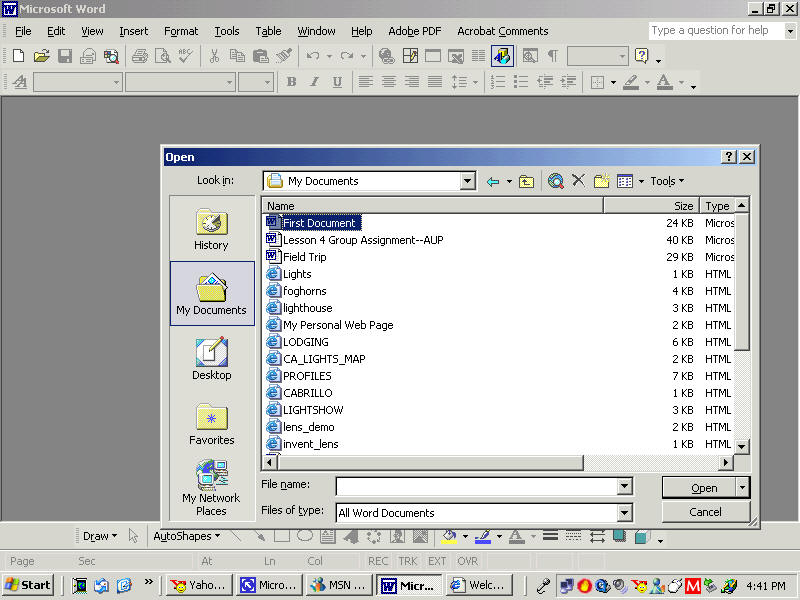This screenshot has width=800, height=600.
Task: Select the Field Trip document
Action: tap(305, 257)
